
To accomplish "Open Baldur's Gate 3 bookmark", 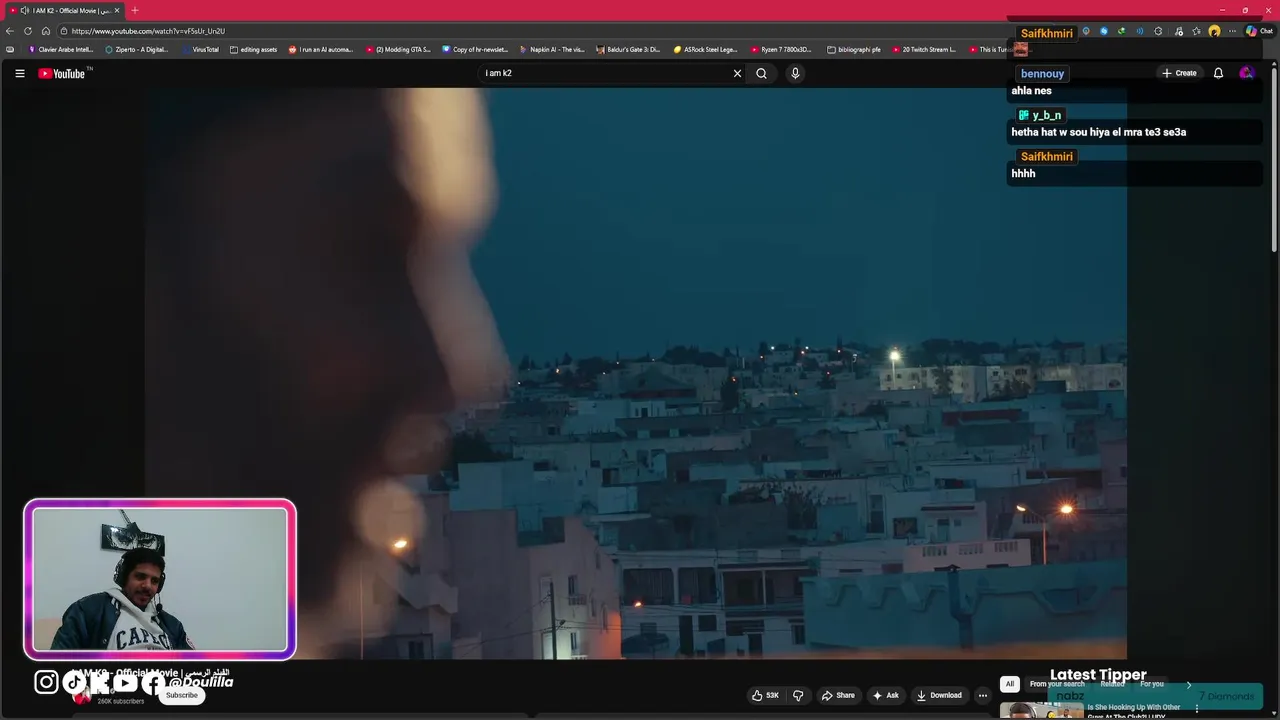I will pos(629,49).
